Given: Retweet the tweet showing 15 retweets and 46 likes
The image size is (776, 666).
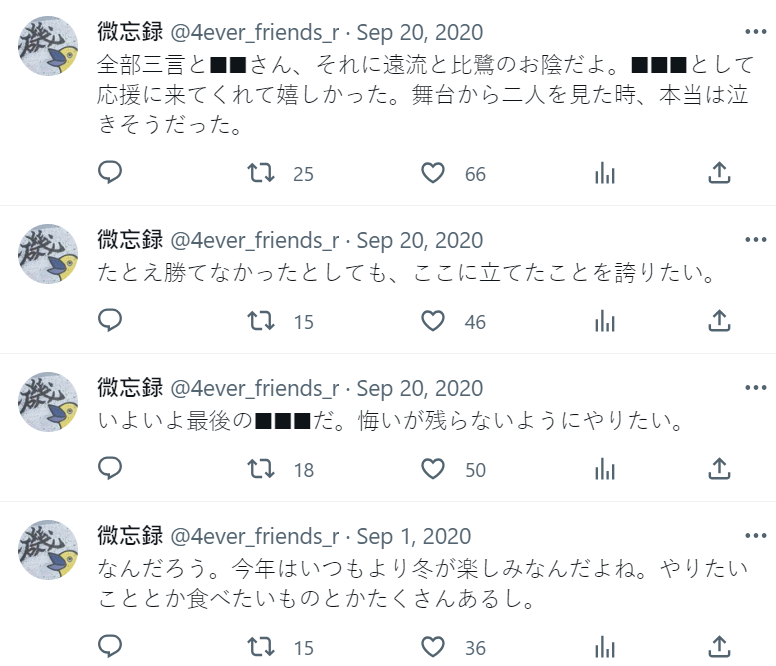Looking at the screenshot, I should click(261, 321).
